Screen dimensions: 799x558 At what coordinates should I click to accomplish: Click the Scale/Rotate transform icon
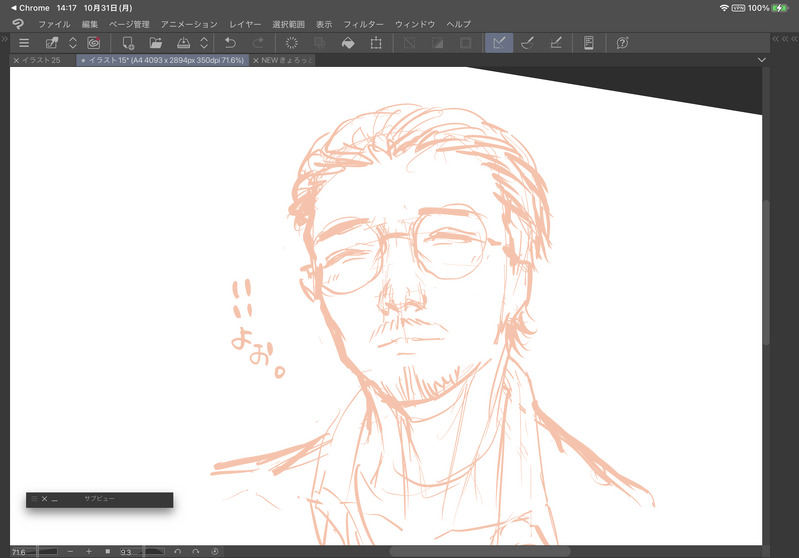376,43
